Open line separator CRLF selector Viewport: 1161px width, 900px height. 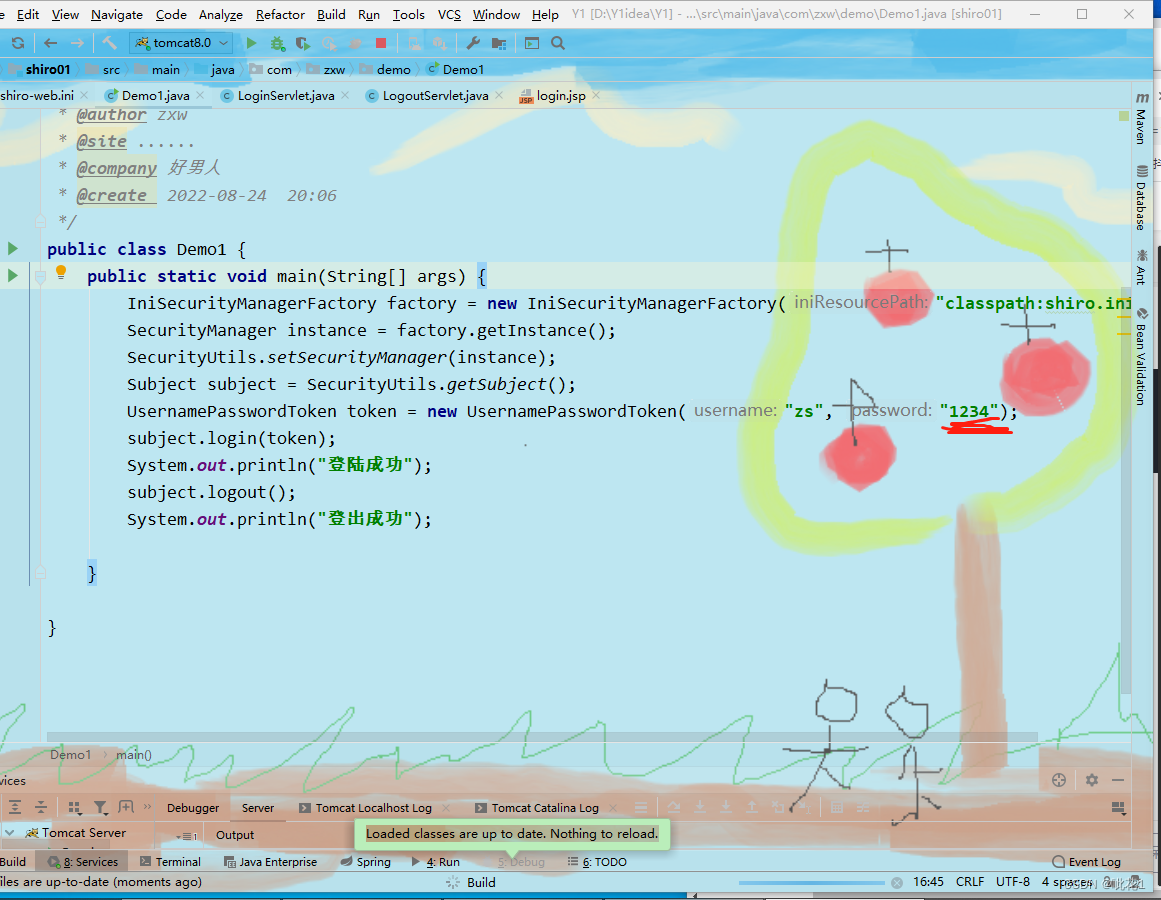(x=969, y=881)
